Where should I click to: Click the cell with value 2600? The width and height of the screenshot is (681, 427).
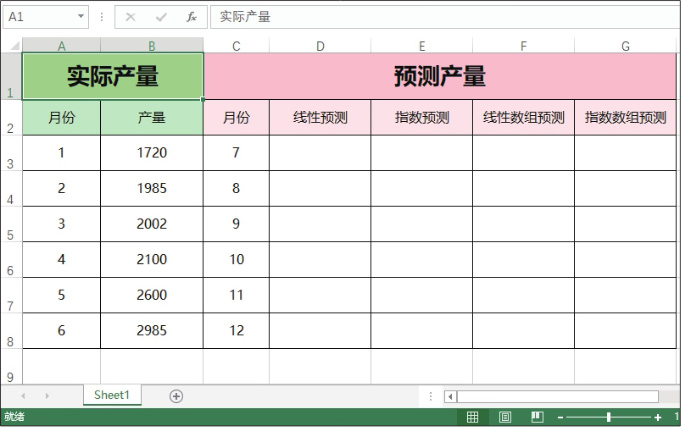click(152, 295)
